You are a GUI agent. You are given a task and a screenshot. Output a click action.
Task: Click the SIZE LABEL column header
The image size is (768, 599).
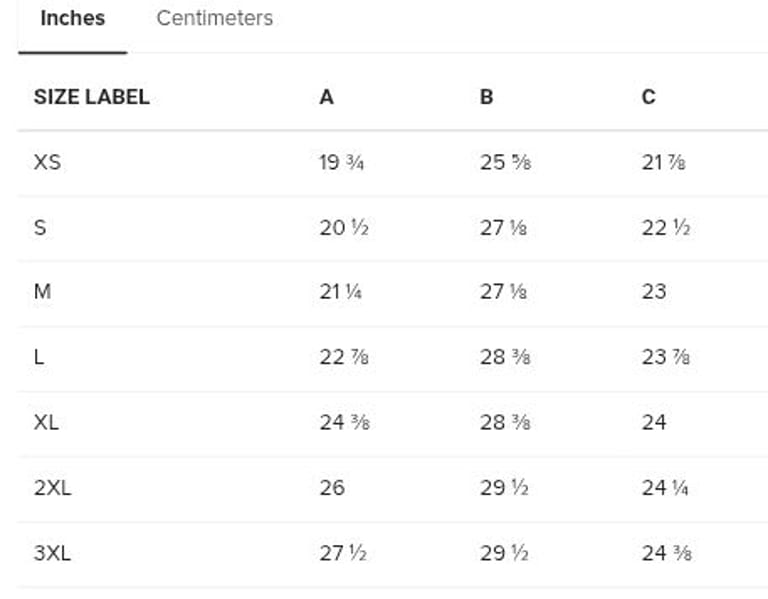click(91, 97)
